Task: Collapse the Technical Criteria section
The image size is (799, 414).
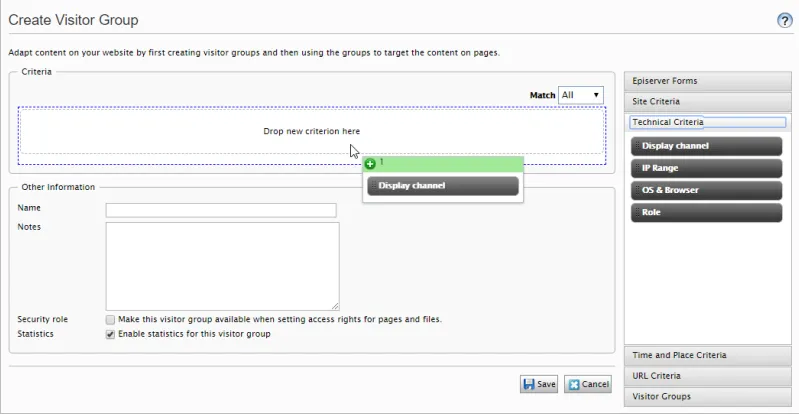Action: tap(708, 122)
